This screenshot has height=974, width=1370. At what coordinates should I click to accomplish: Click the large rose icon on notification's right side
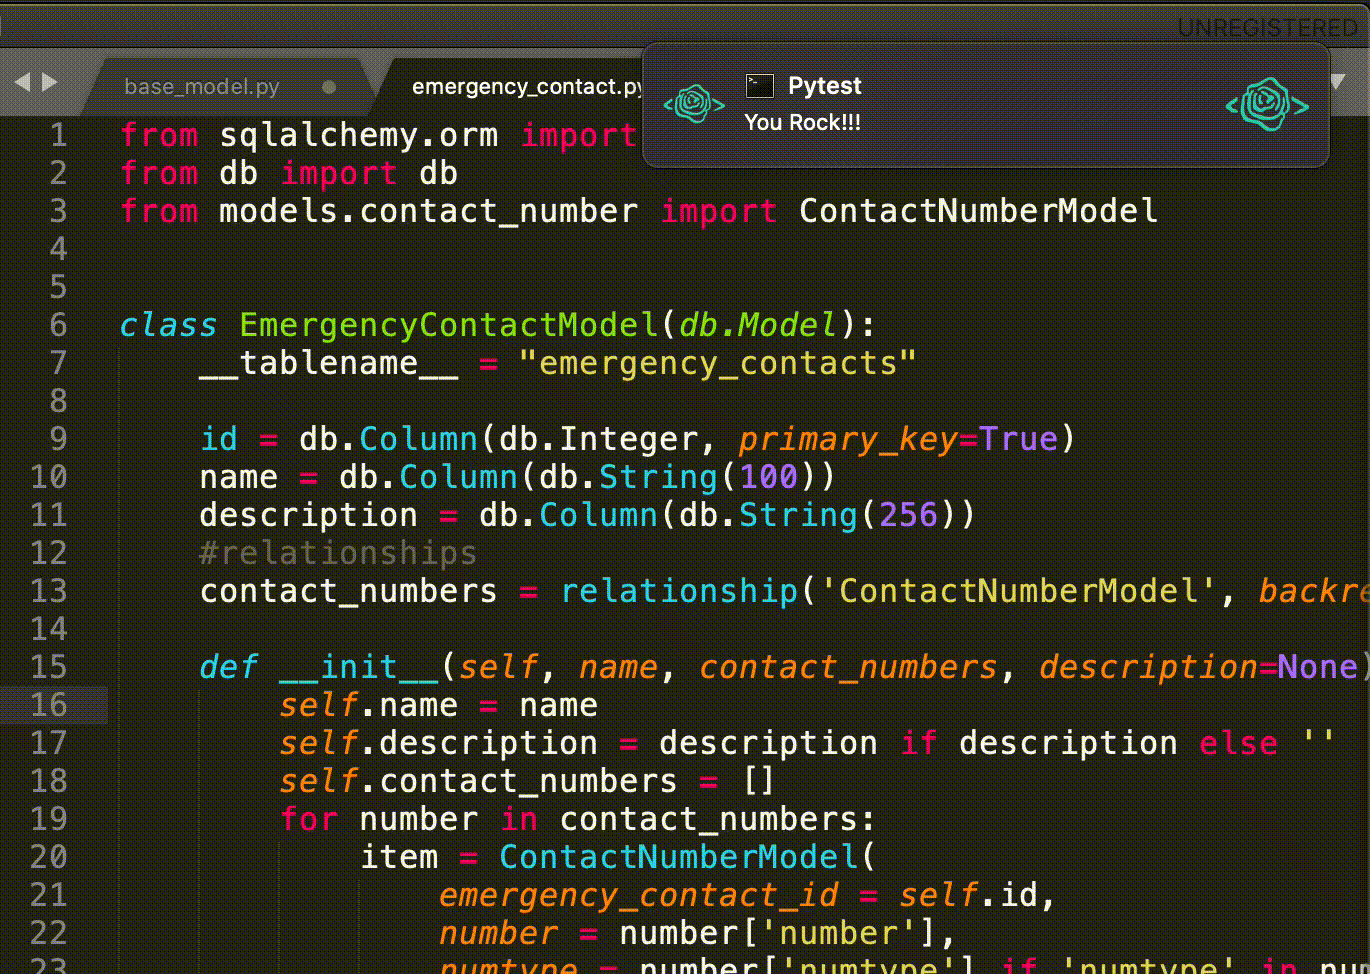pos(1267,104)
